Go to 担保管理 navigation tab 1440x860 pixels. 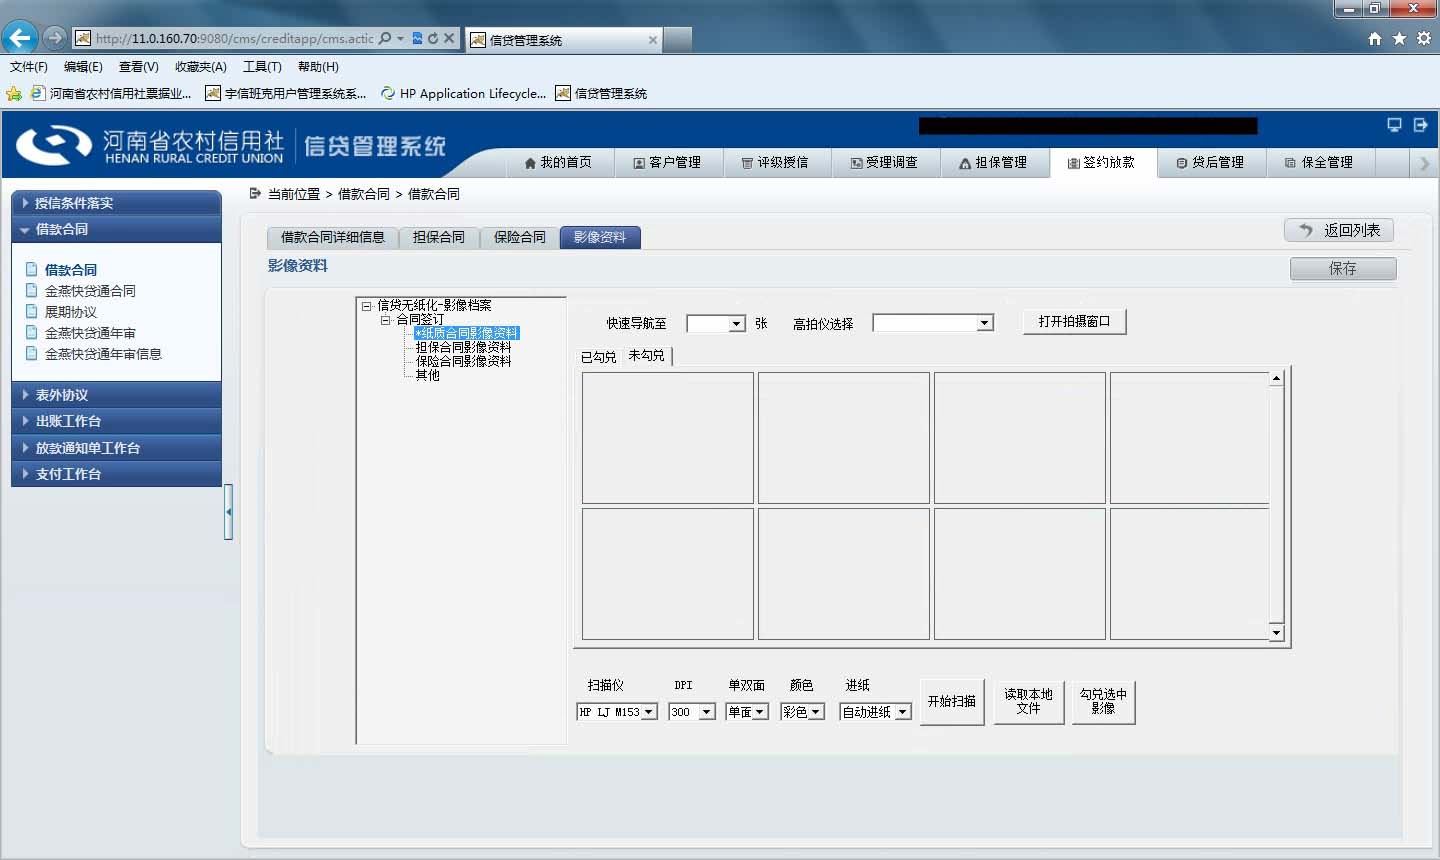pos(994,162)
